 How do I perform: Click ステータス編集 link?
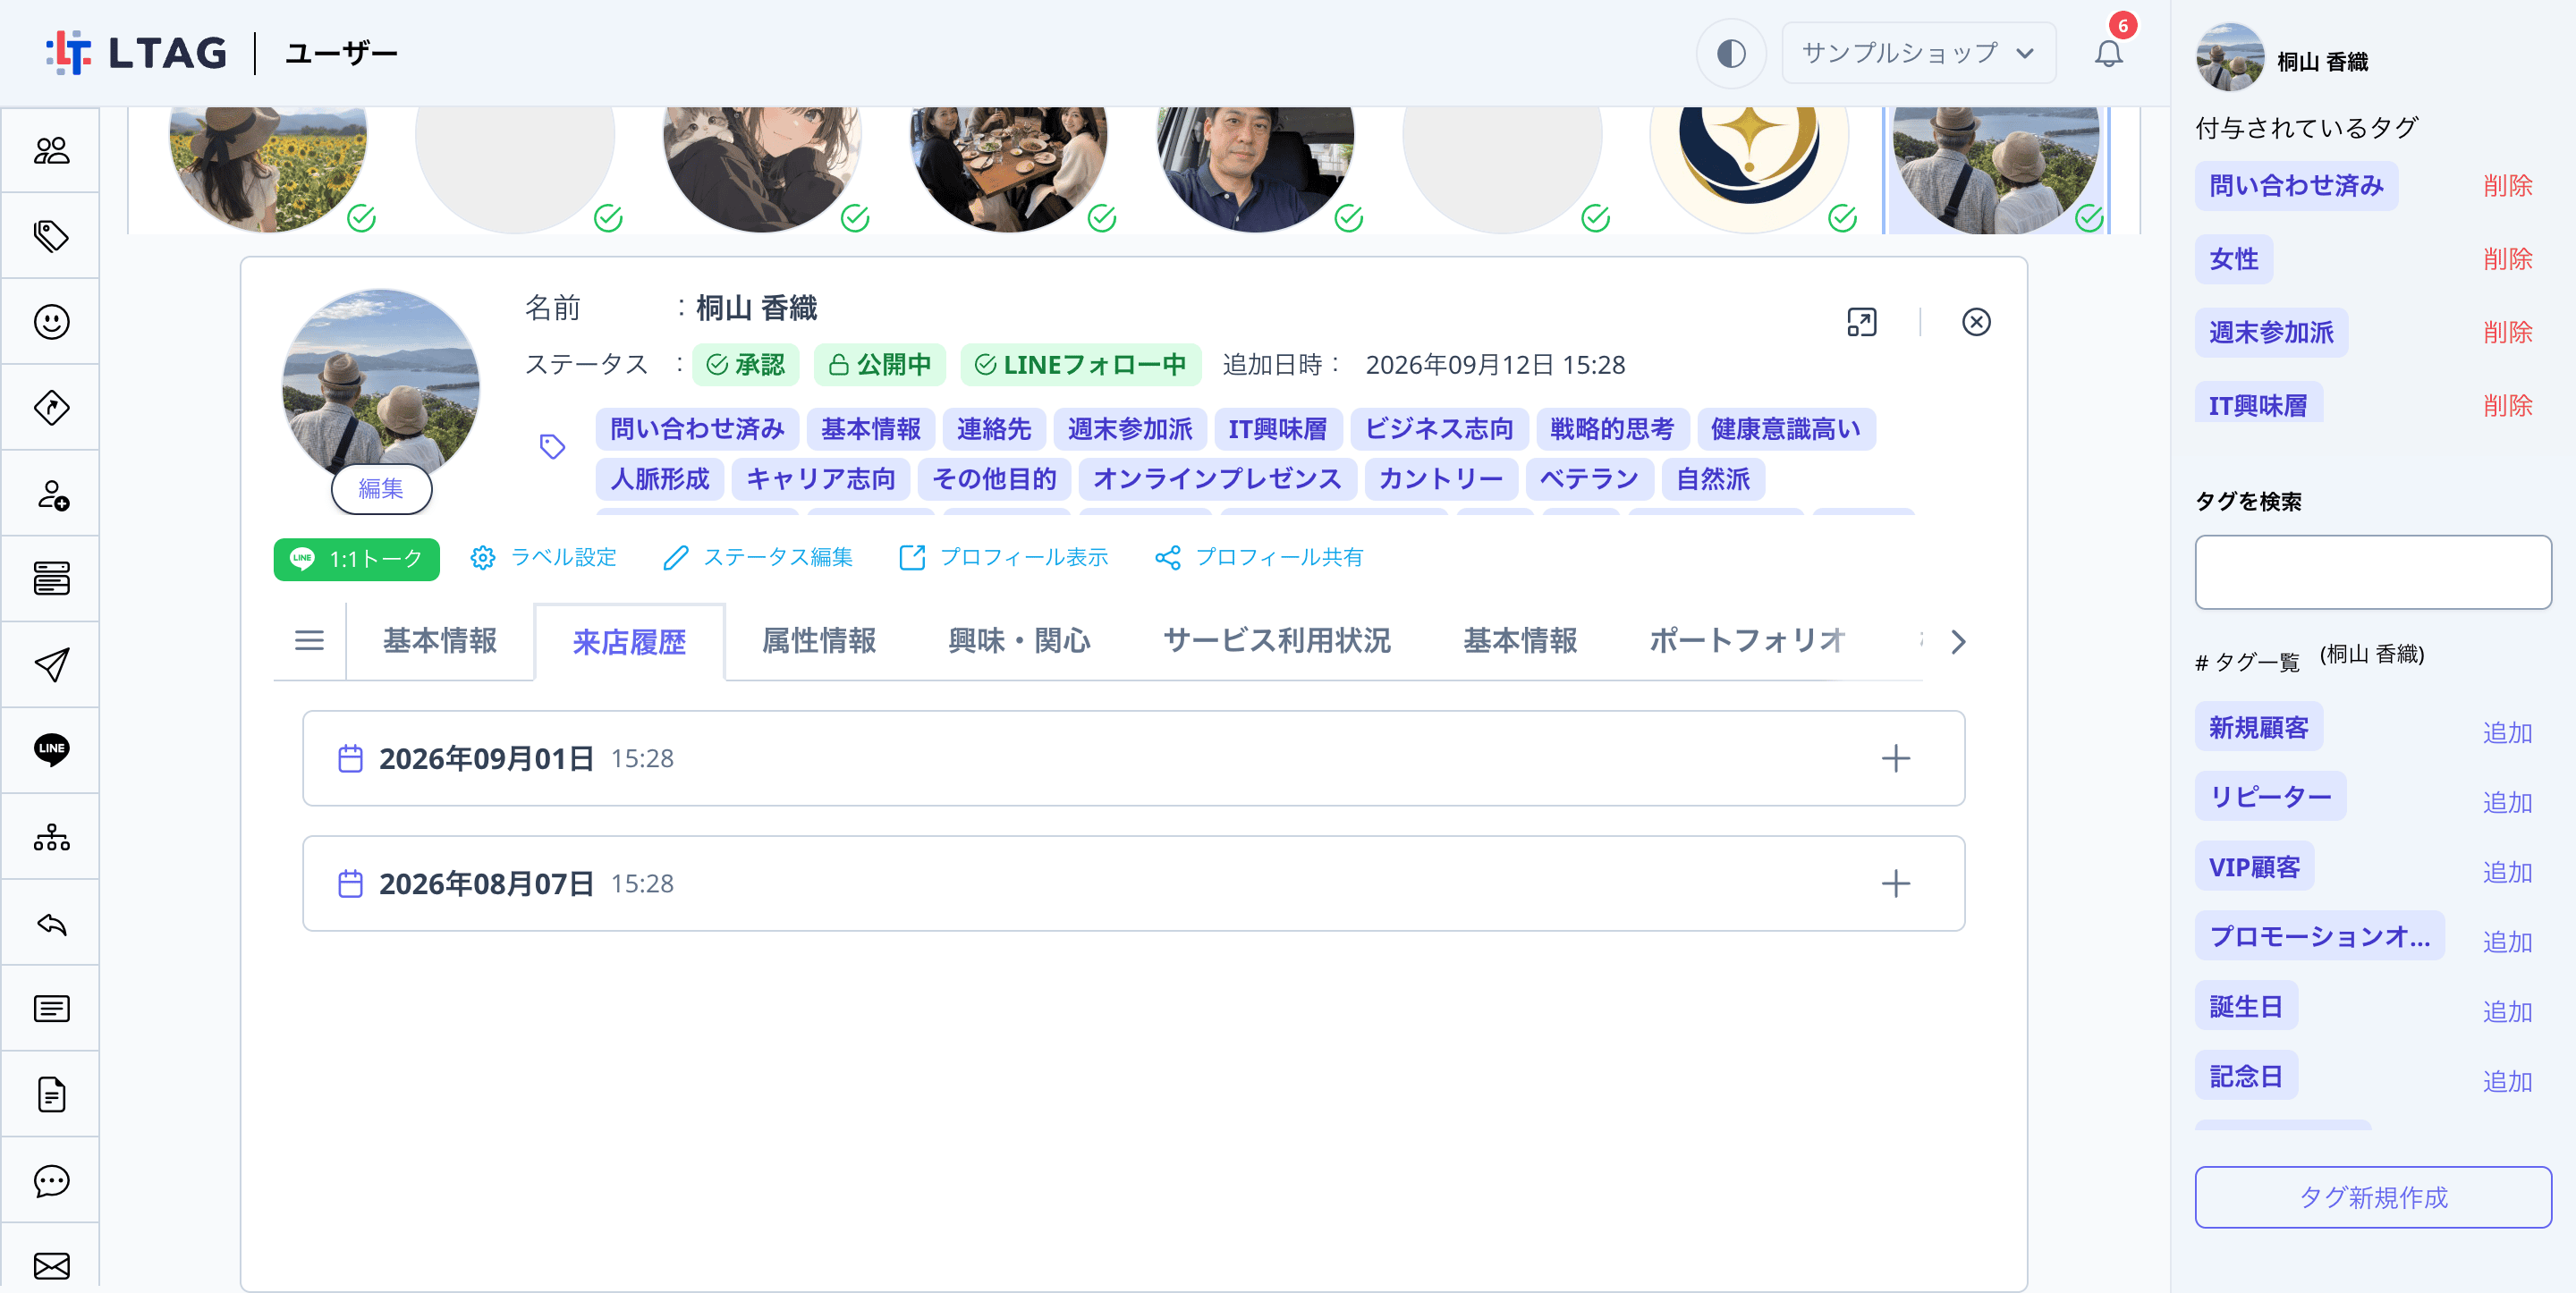tap(758, 557)
